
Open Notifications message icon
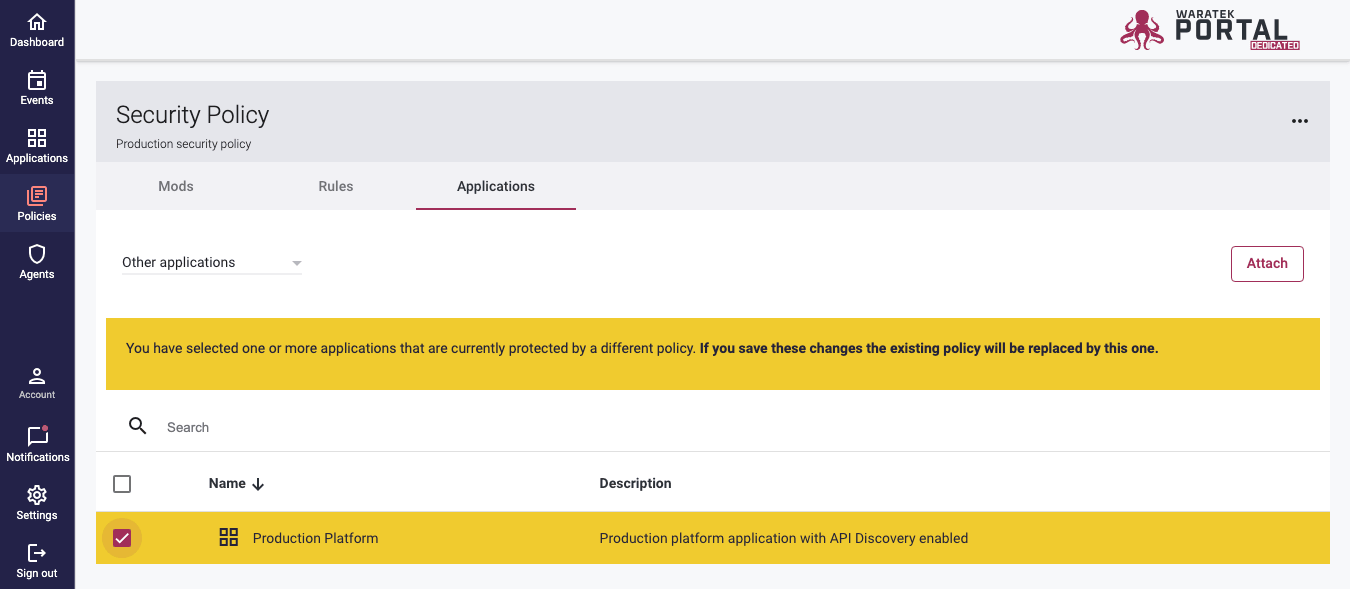(x=37, y=436)
